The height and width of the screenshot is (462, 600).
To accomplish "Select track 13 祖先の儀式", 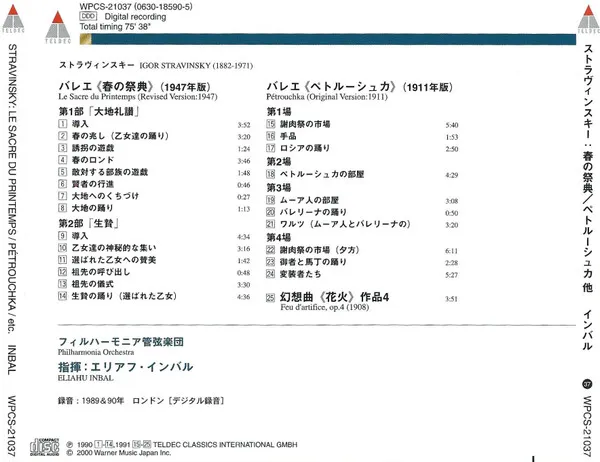I will pyautogui.click(x=93, y=284).
